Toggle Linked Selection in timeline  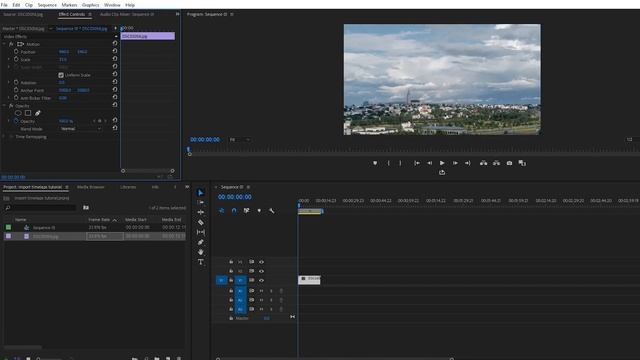pos(247,211)
